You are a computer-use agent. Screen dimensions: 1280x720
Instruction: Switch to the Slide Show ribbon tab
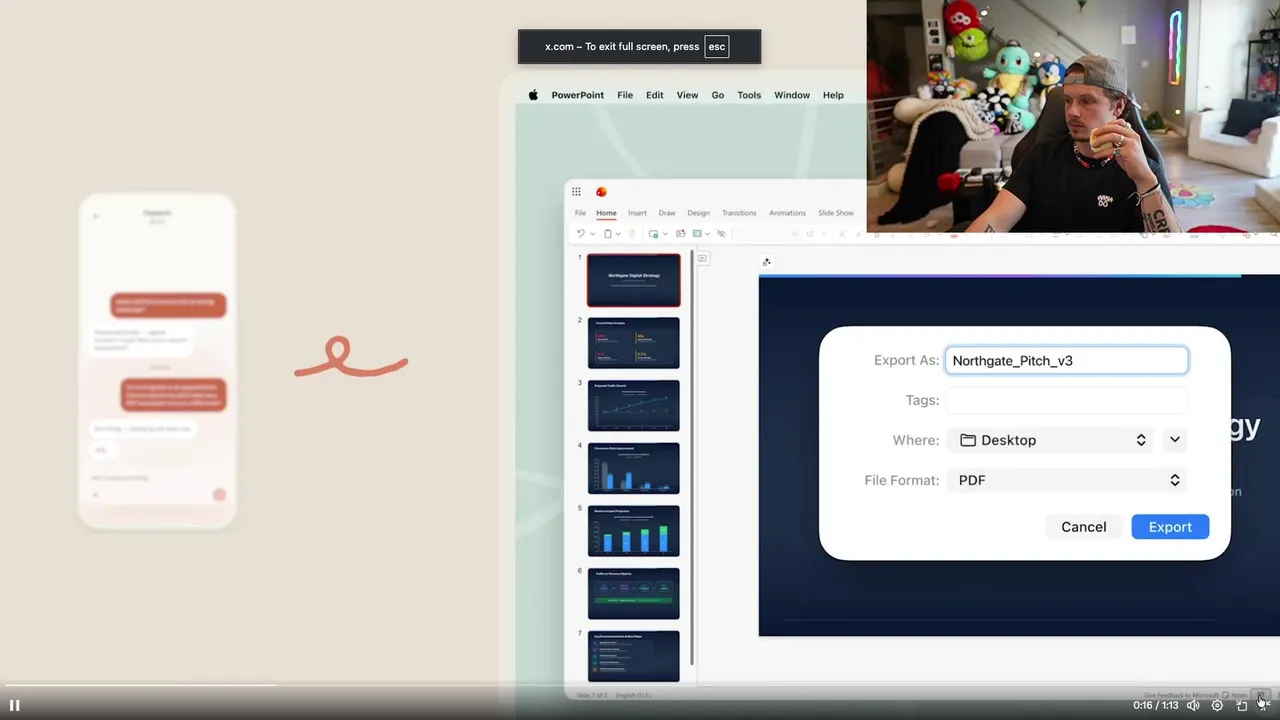(x=836, y=213)
